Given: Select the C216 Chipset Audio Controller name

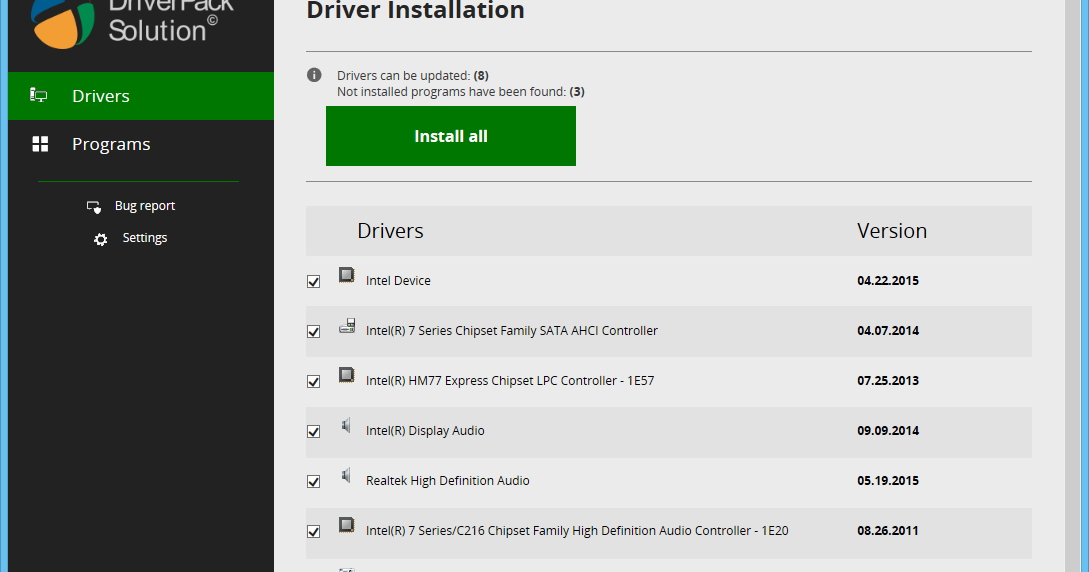Looking at the screenshot, I should [577, 530].
